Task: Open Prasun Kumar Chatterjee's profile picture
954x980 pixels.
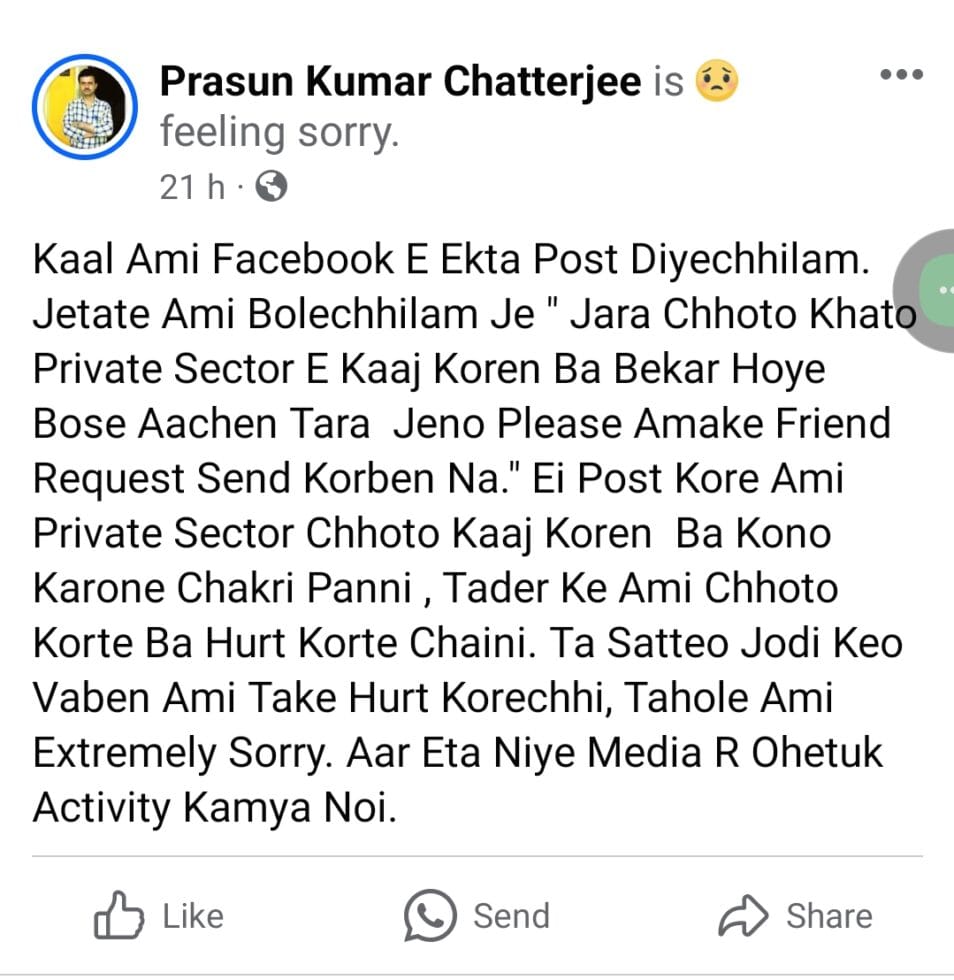Action: (x=85, y=107)
